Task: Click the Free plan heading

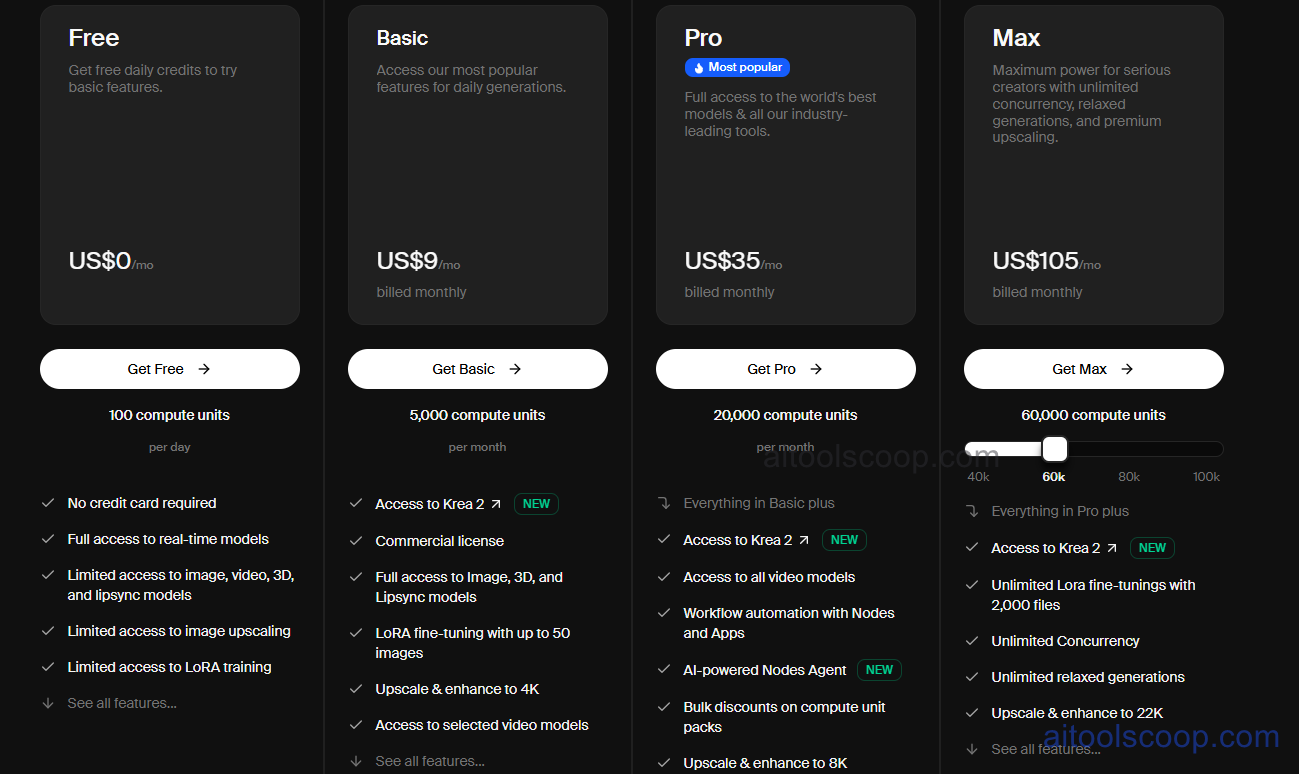Action: pyautogui.click(x=94, y=38)
